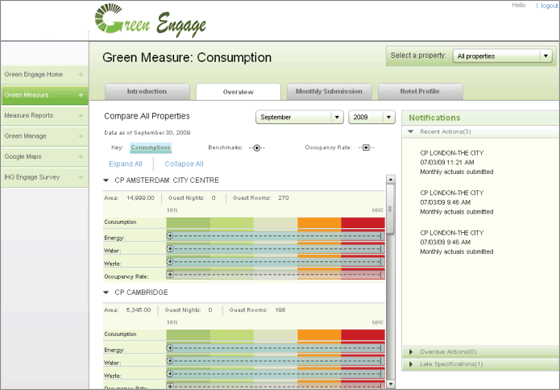560x390 pixels.
Task: Click Amsterdam Guest Rooms value 270
Action: (x=284, y=198)
